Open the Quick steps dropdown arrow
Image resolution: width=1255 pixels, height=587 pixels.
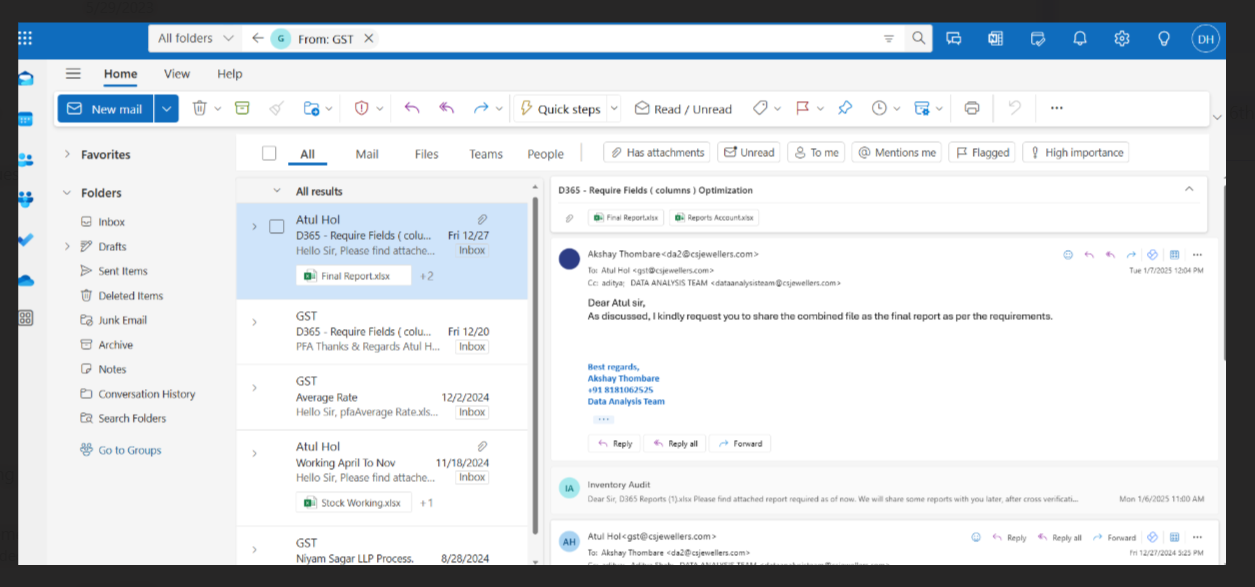[614, 109]
